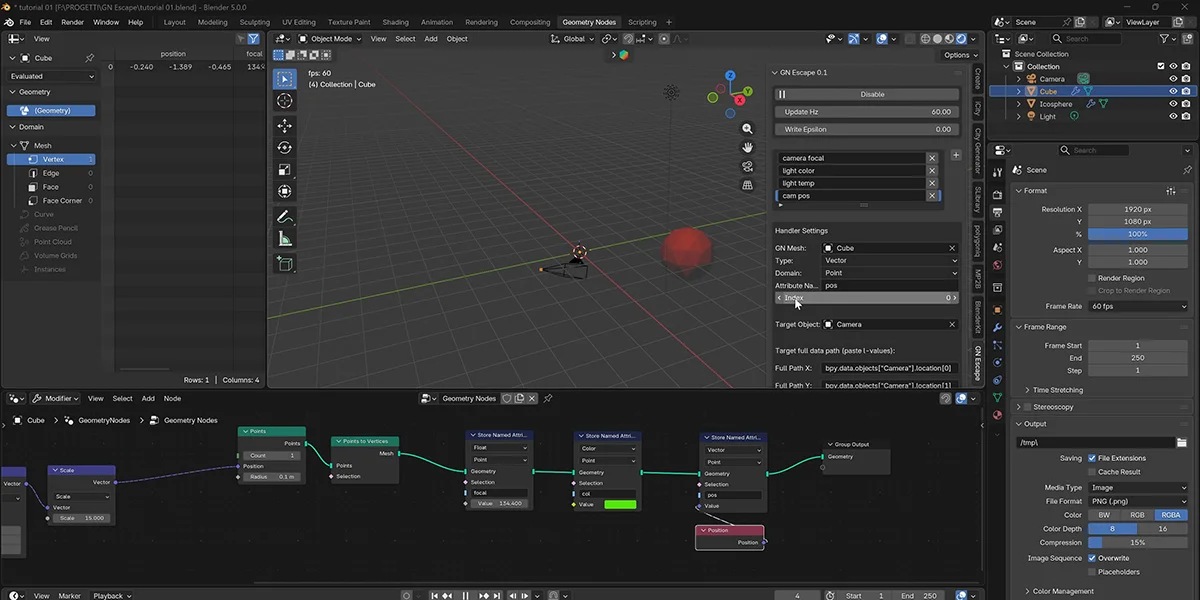Remove the cam pos entry with its X button
This screenshot has width=1200, height=600.
point(932,195)
